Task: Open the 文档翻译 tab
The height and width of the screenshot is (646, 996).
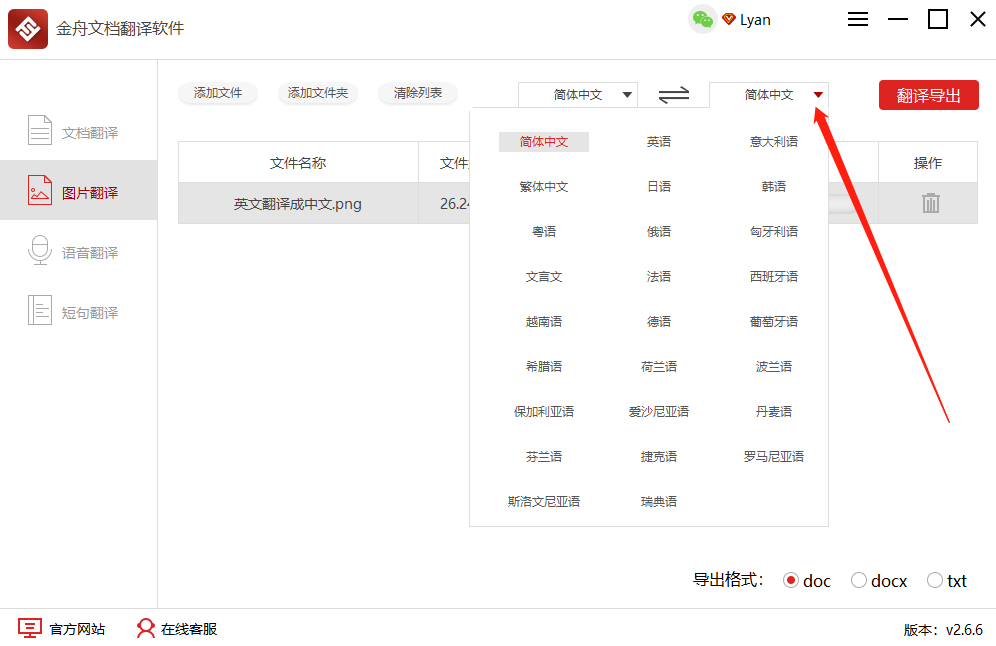Action: [79, 131]
